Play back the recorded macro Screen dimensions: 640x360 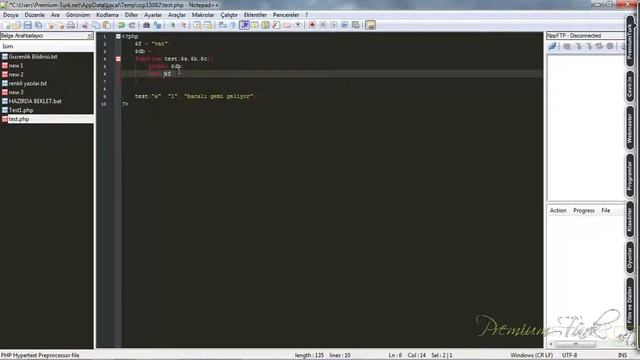pyautogui.click(x=333, y=25)
